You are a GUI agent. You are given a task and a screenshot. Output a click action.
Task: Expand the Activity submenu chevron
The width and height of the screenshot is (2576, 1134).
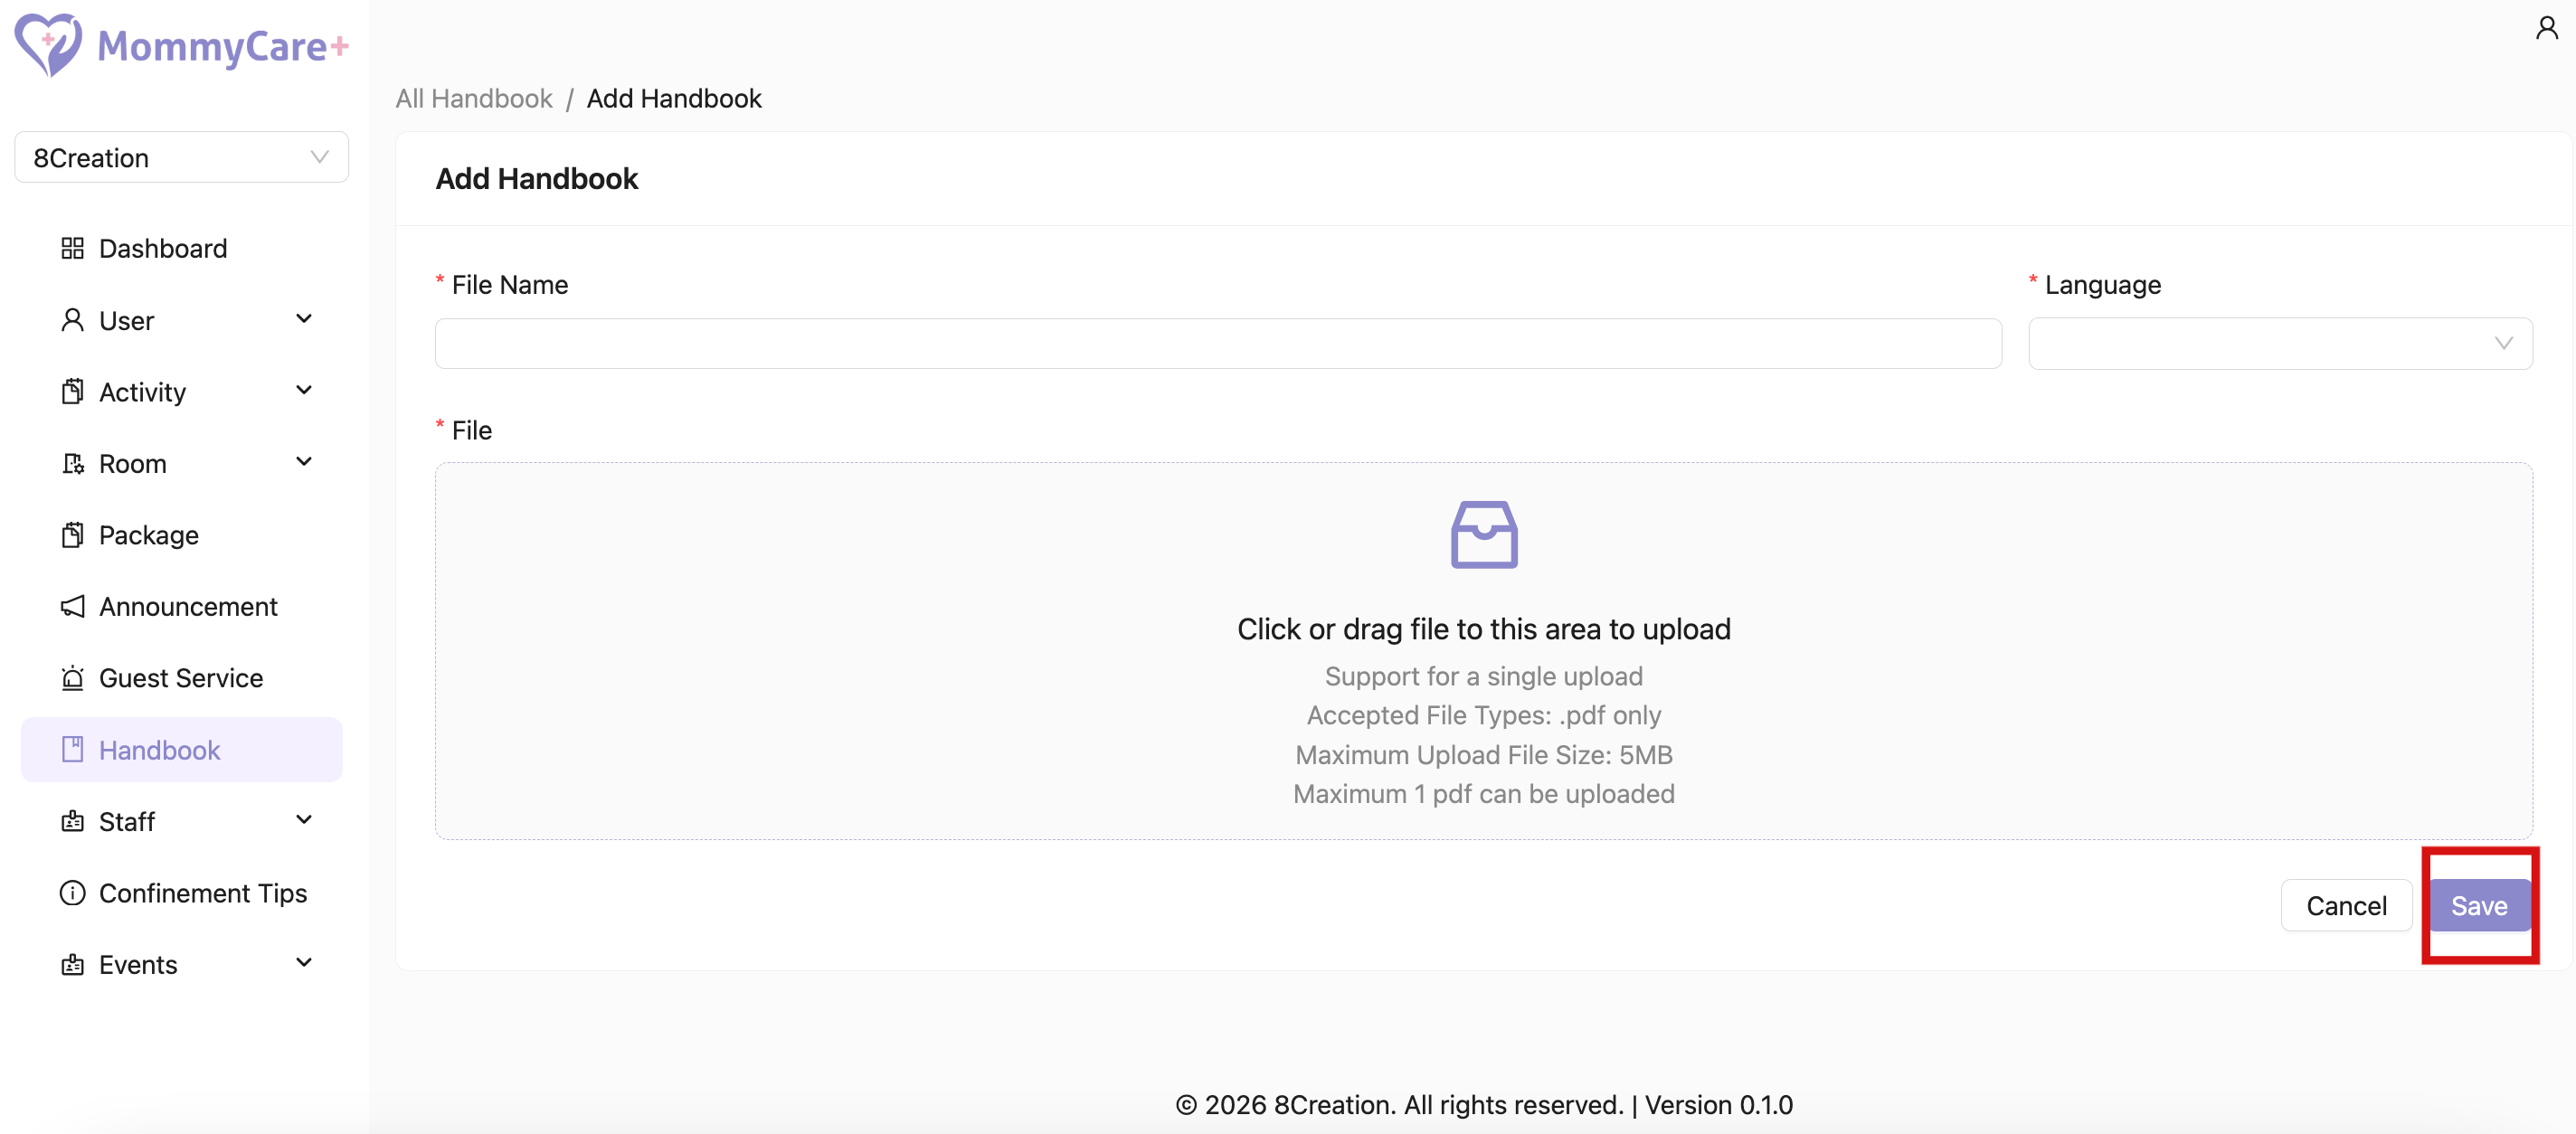tap(304, 391)
